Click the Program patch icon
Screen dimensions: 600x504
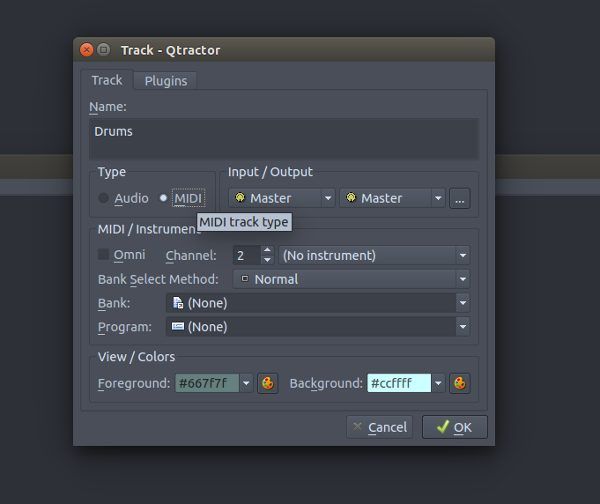pos(178,326)
